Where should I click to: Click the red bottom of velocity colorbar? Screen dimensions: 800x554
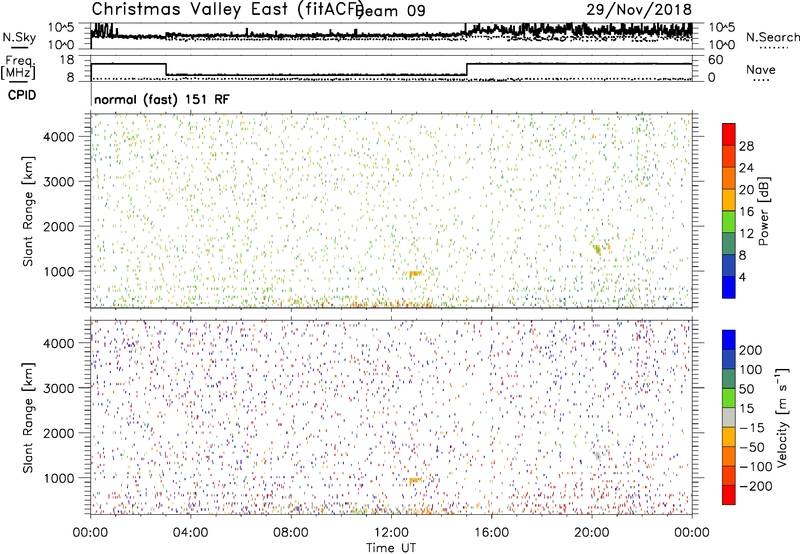click(x=729, y=495)
